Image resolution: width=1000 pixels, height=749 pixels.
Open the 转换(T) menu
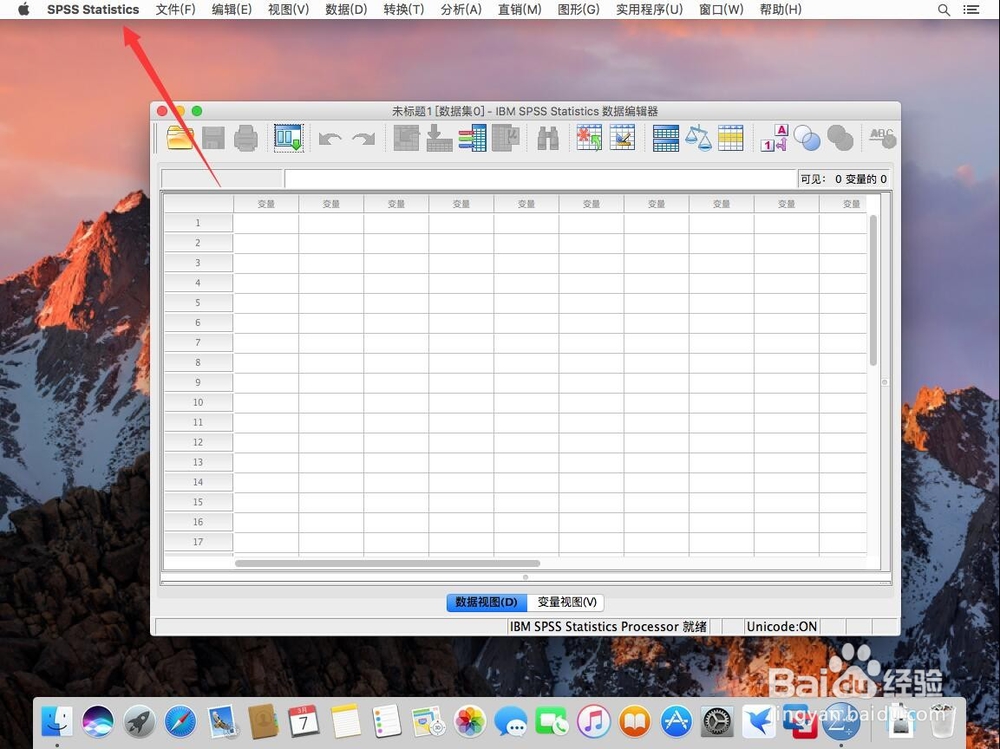[x=404, y=10]
